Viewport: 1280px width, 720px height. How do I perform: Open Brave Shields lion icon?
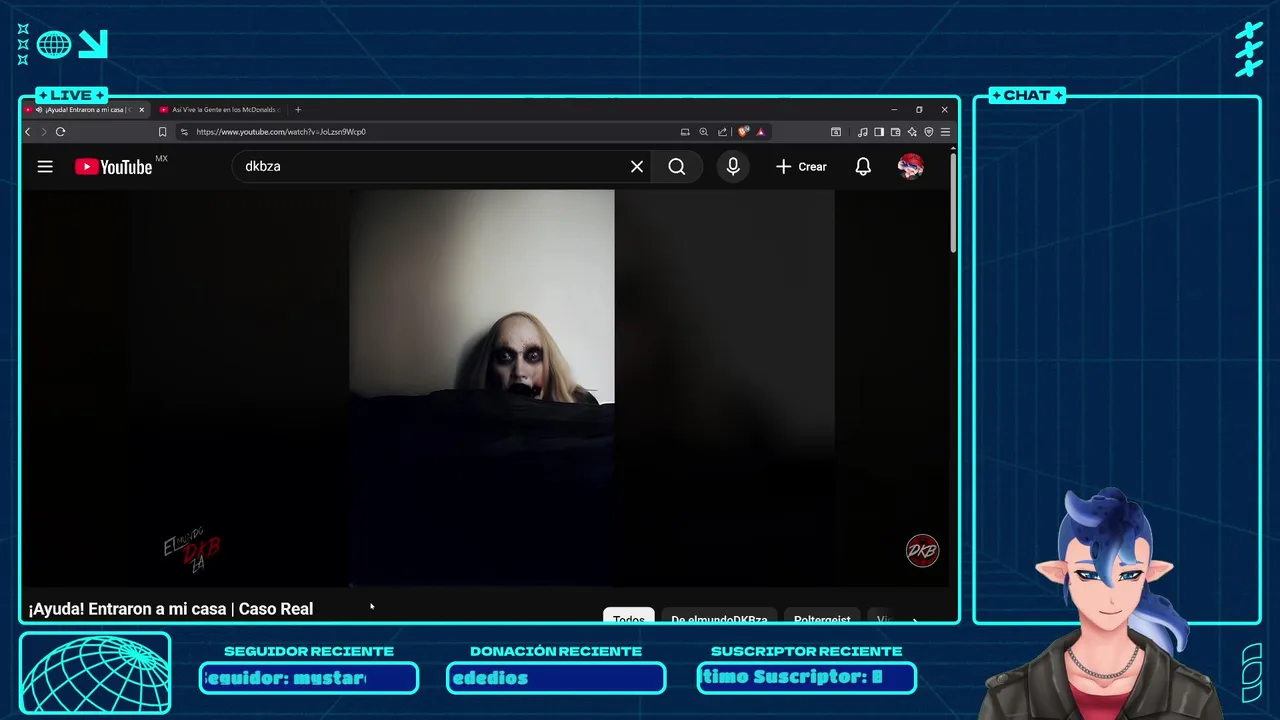(x=744, y=132)
